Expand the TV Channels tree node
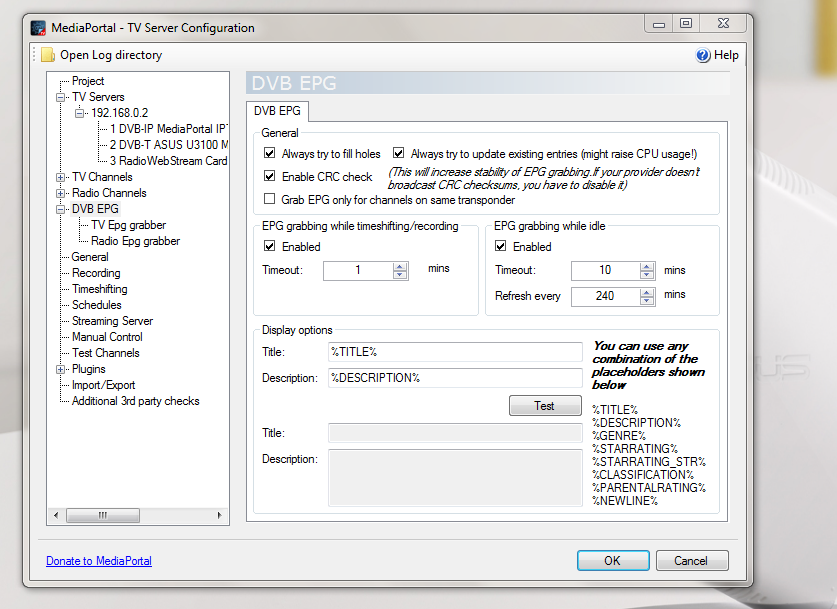The width and height of the screenshot is (837, 609). point(60,177)
